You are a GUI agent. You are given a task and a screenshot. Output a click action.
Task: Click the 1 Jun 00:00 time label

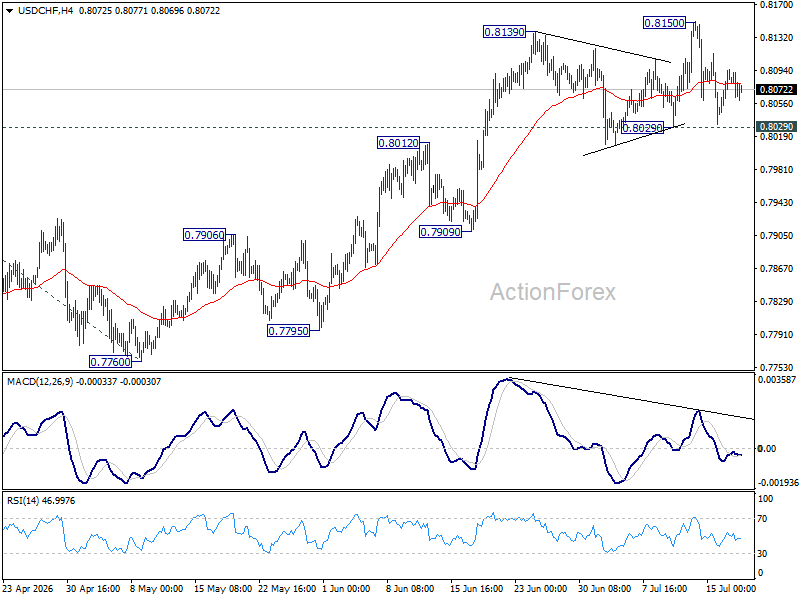tap(346, 589)
